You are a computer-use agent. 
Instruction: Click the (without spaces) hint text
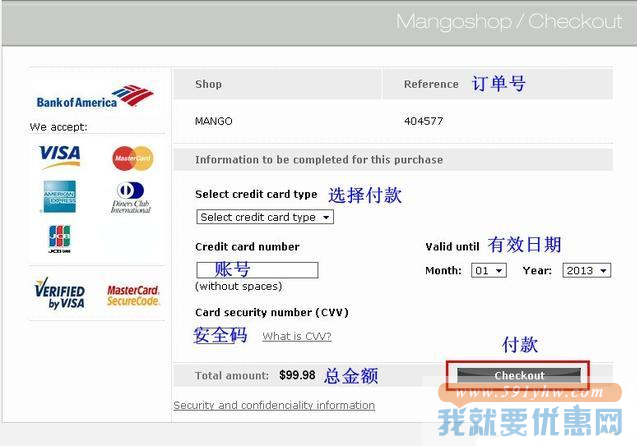(x=238, y=286)
